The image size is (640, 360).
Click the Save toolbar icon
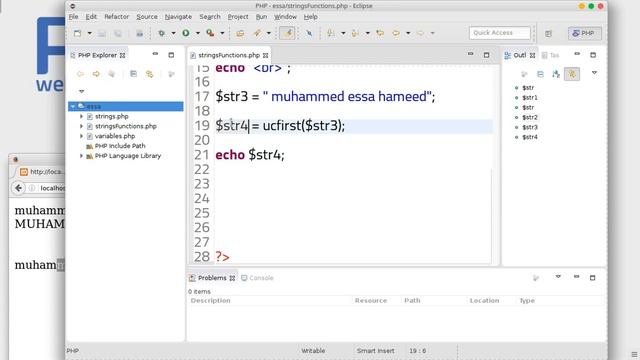tap(102, 33)
